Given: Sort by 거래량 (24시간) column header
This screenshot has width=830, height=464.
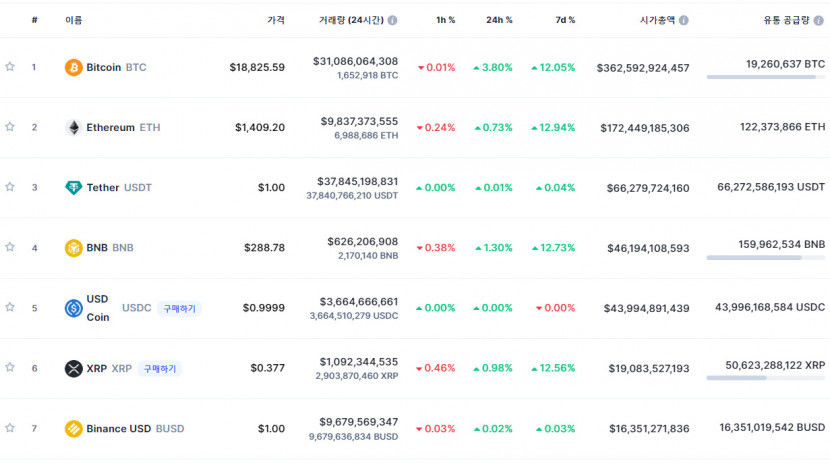Looking at the screenshot, I should 351,20.
